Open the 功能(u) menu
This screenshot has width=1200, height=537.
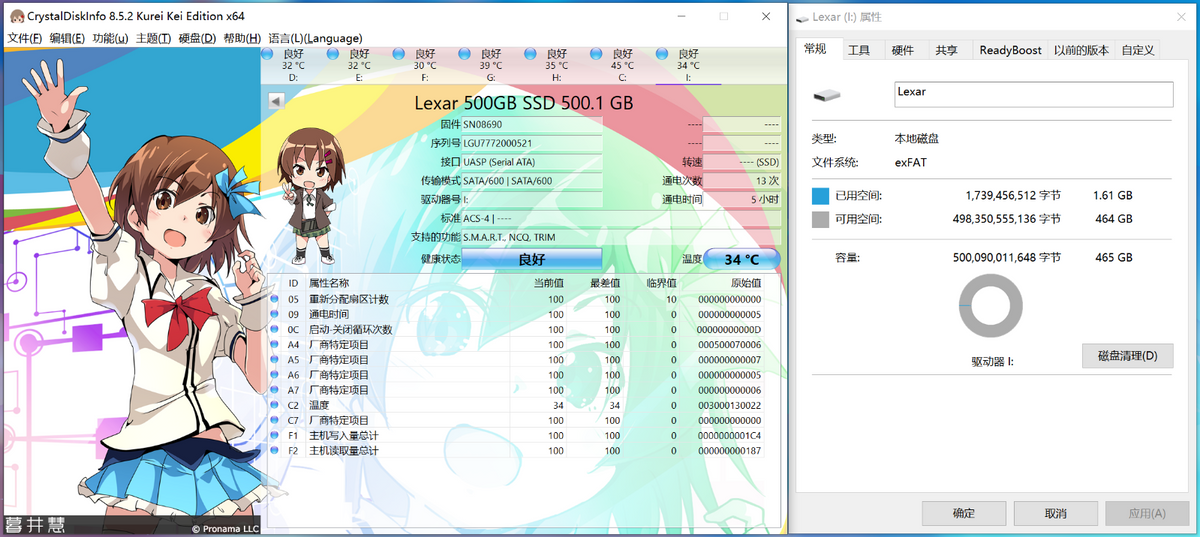click(110, 38)
